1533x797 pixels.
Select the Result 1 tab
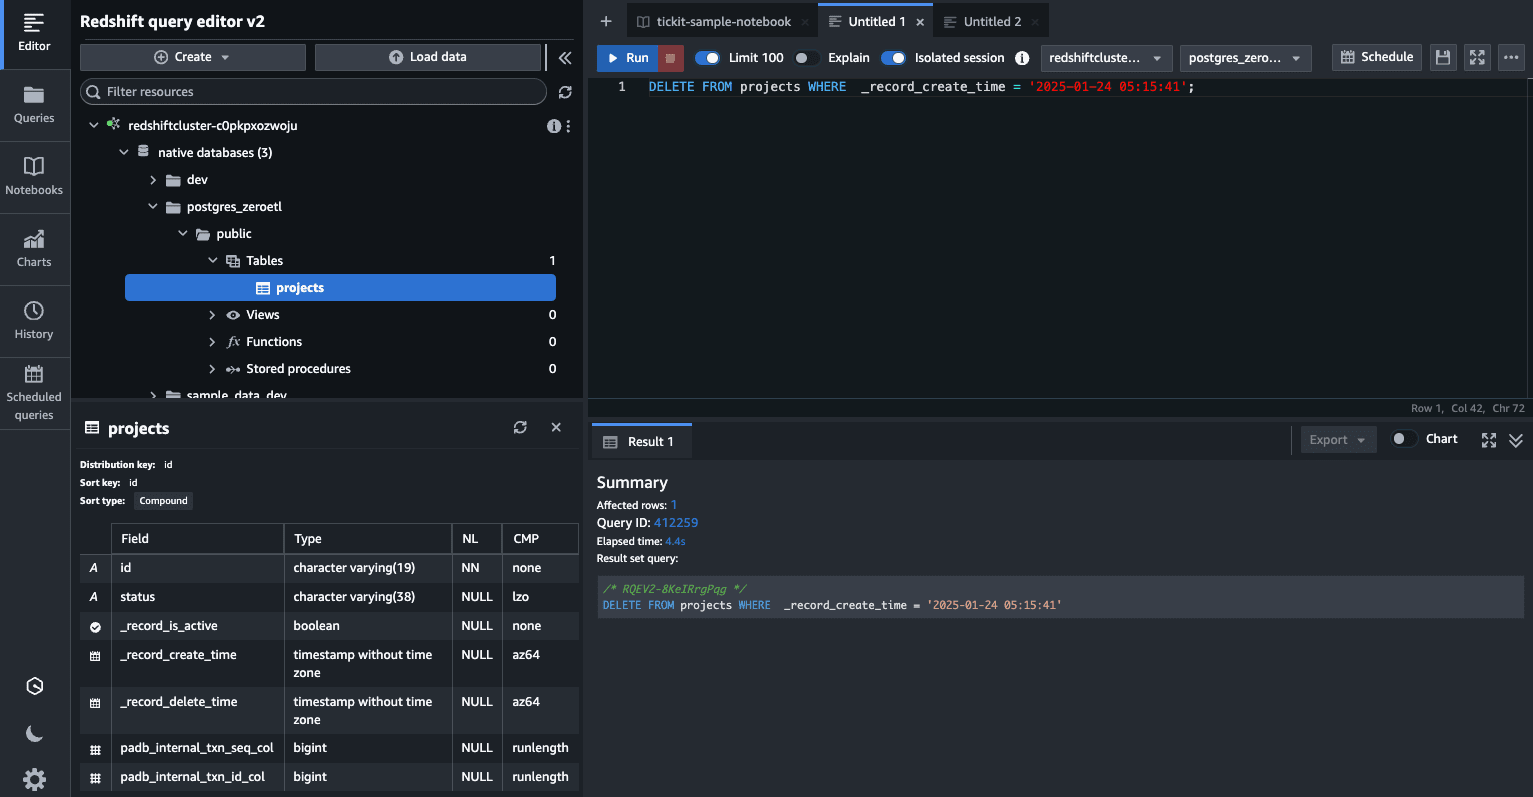[641, 442]
